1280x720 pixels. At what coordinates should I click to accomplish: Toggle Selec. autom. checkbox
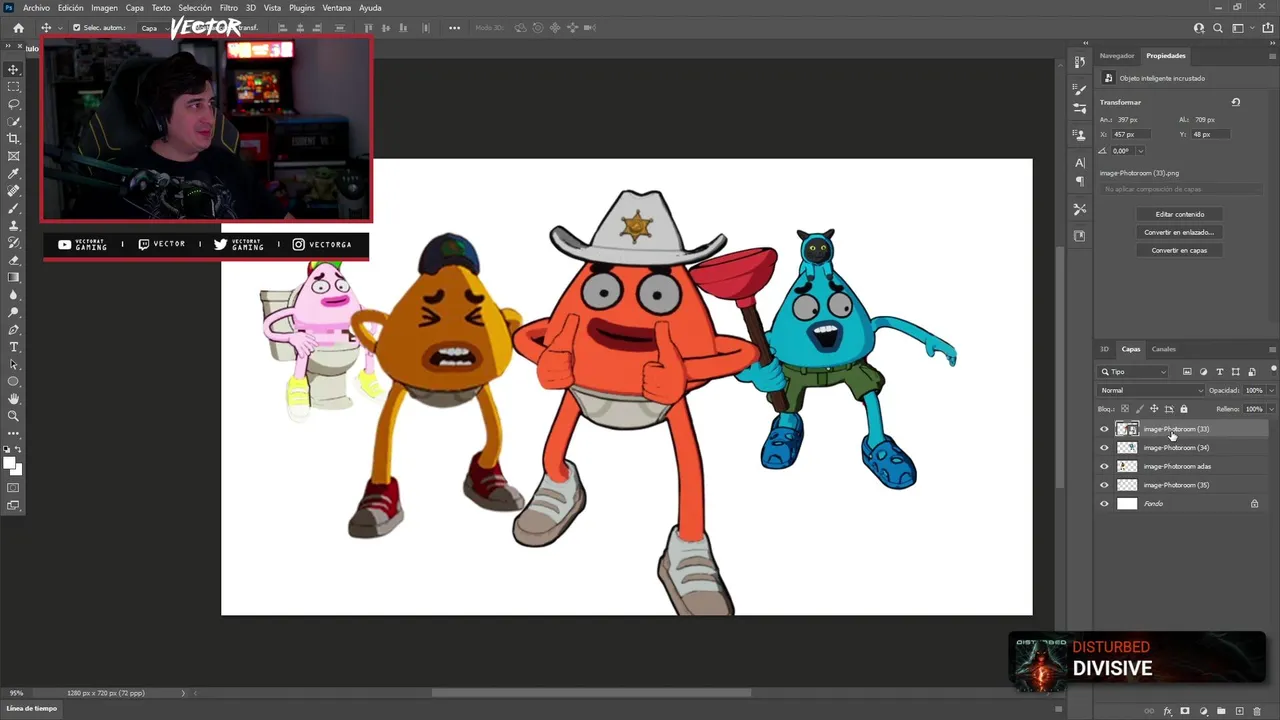(77, 28)
